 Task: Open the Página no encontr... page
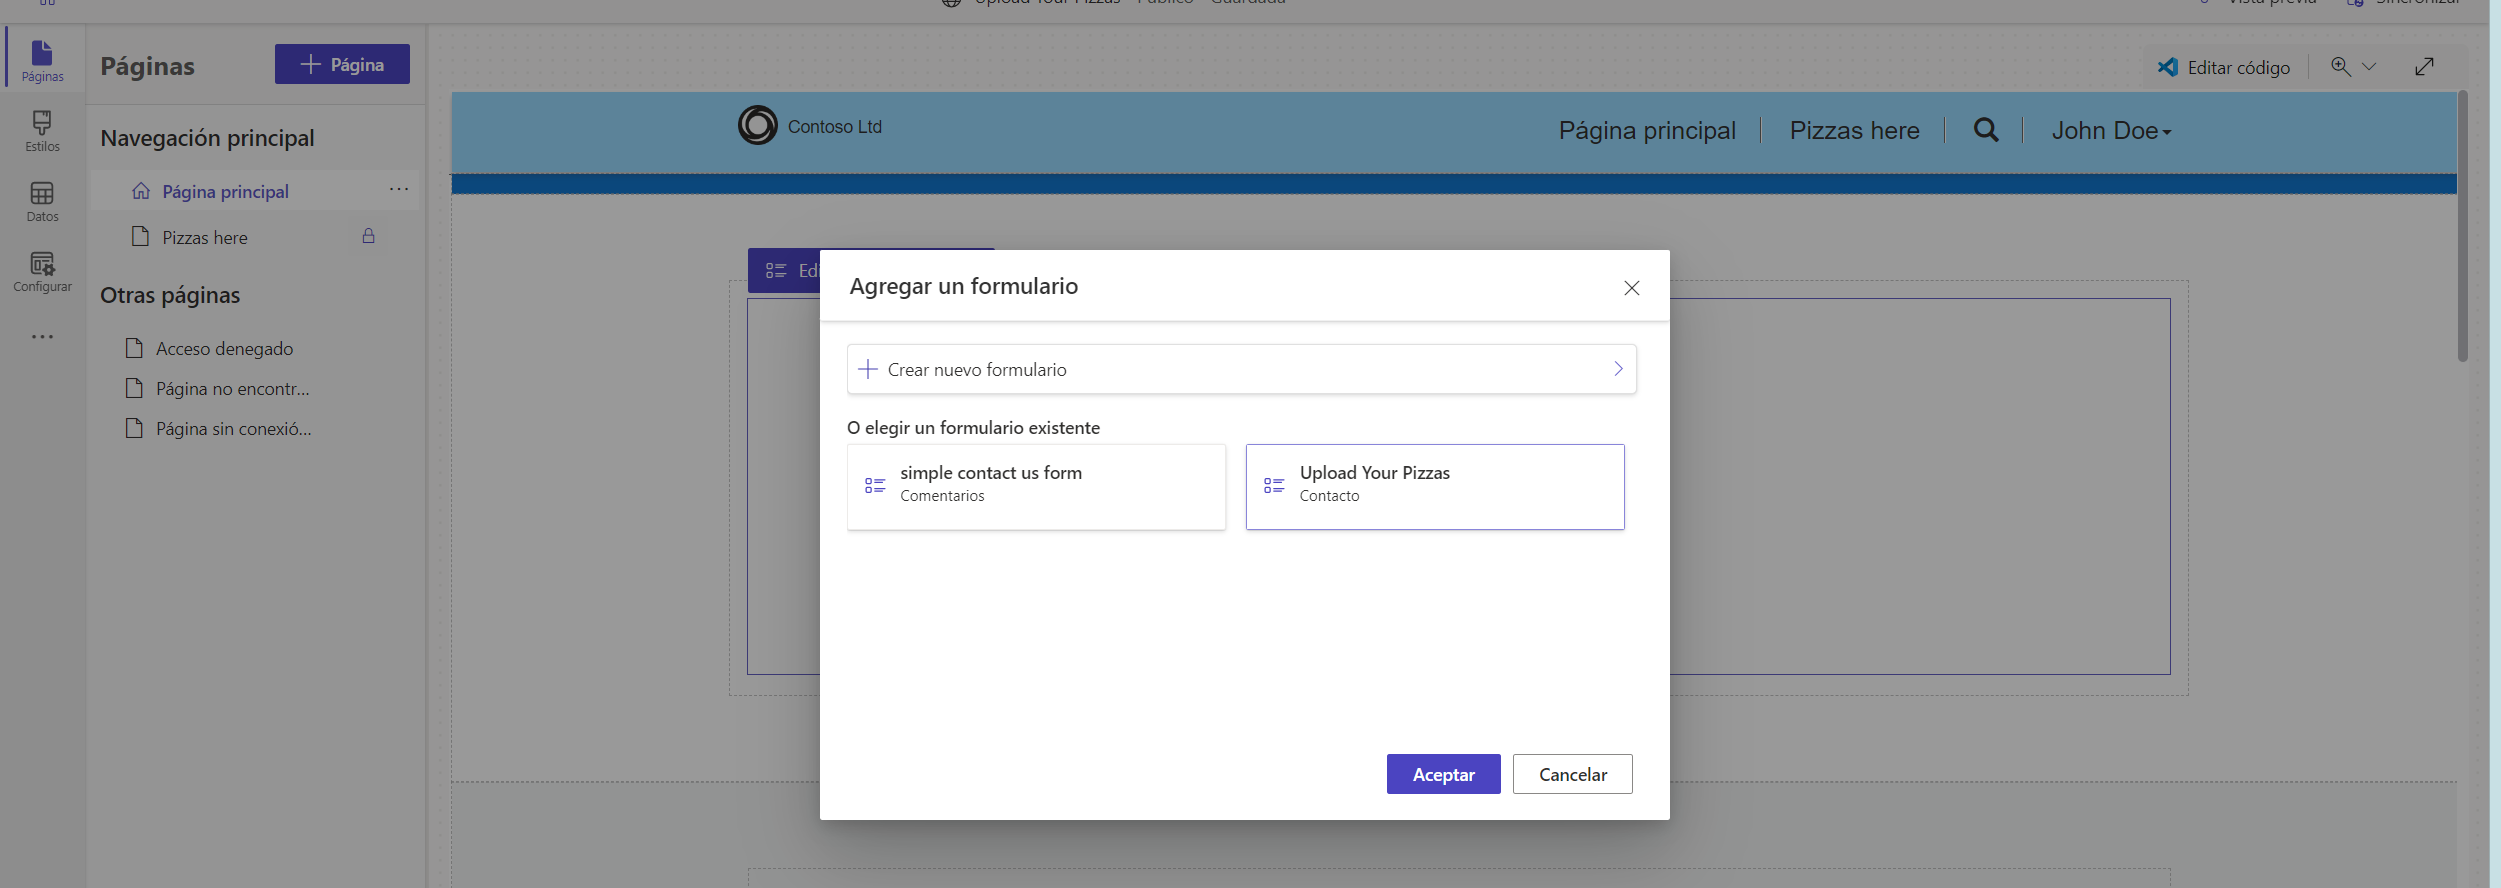pyautogui.click(x=232, y=388)
